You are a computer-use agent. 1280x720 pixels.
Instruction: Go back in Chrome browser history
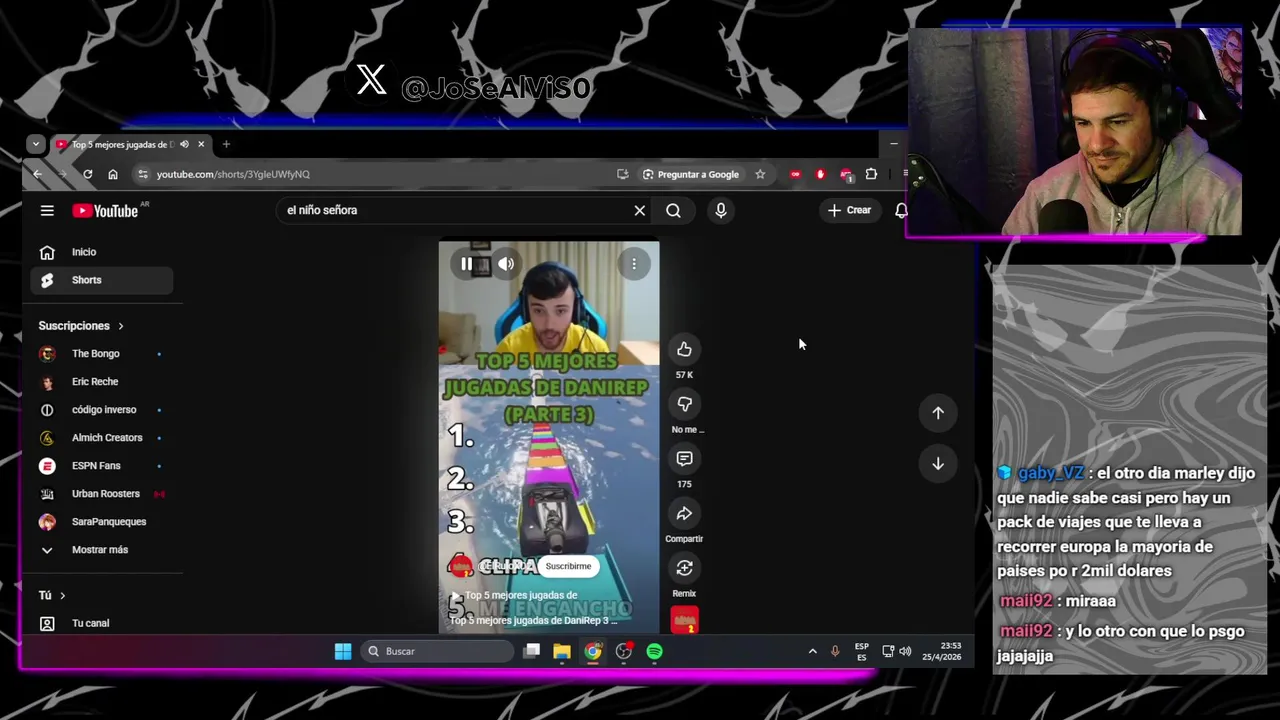(38, 174)
